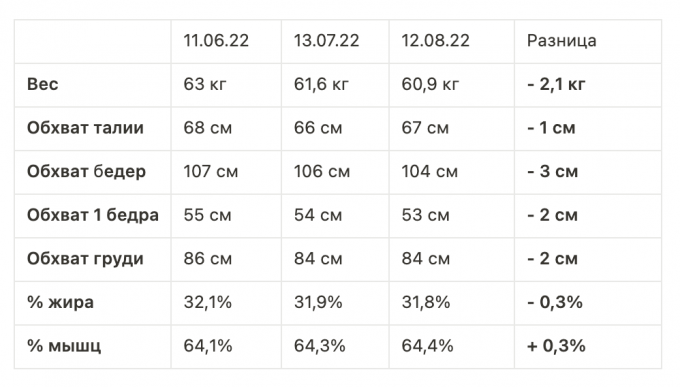
Task: Select the Обхват бедер row label
Action: 86,171
